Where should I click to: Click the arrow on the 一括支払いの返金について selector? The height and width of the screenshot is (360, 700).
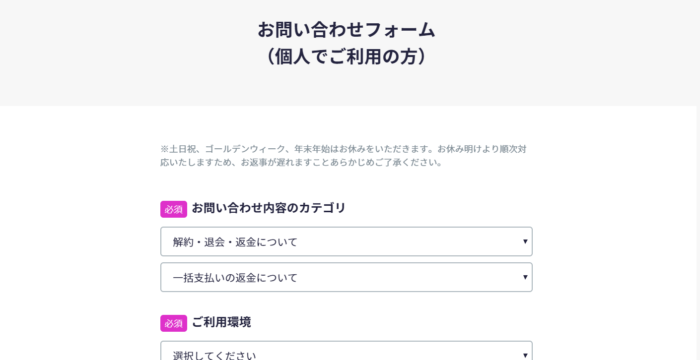pyautogui.click(x=525, y=277)
